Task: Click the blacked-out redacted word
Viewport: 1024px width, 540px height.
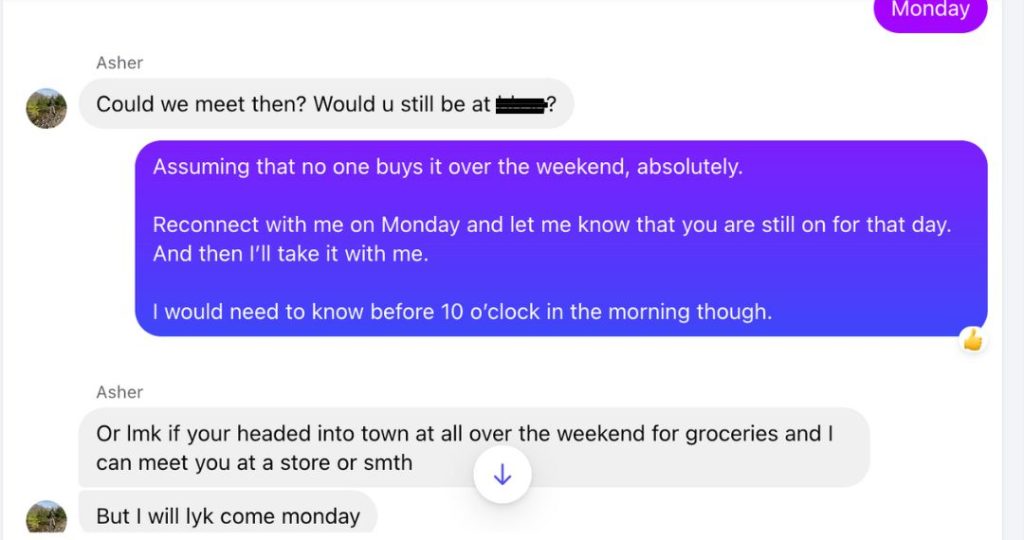Action: (x=520, y=104)
